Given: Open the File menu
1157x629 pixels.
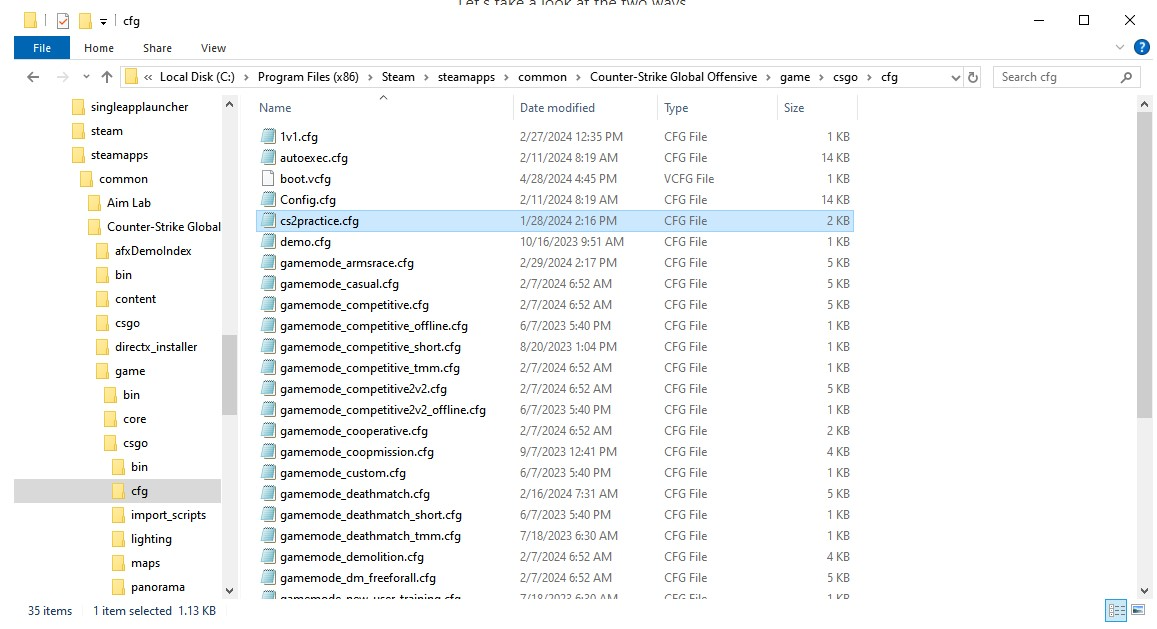Looking at the screenshot, I should (42, 48).
